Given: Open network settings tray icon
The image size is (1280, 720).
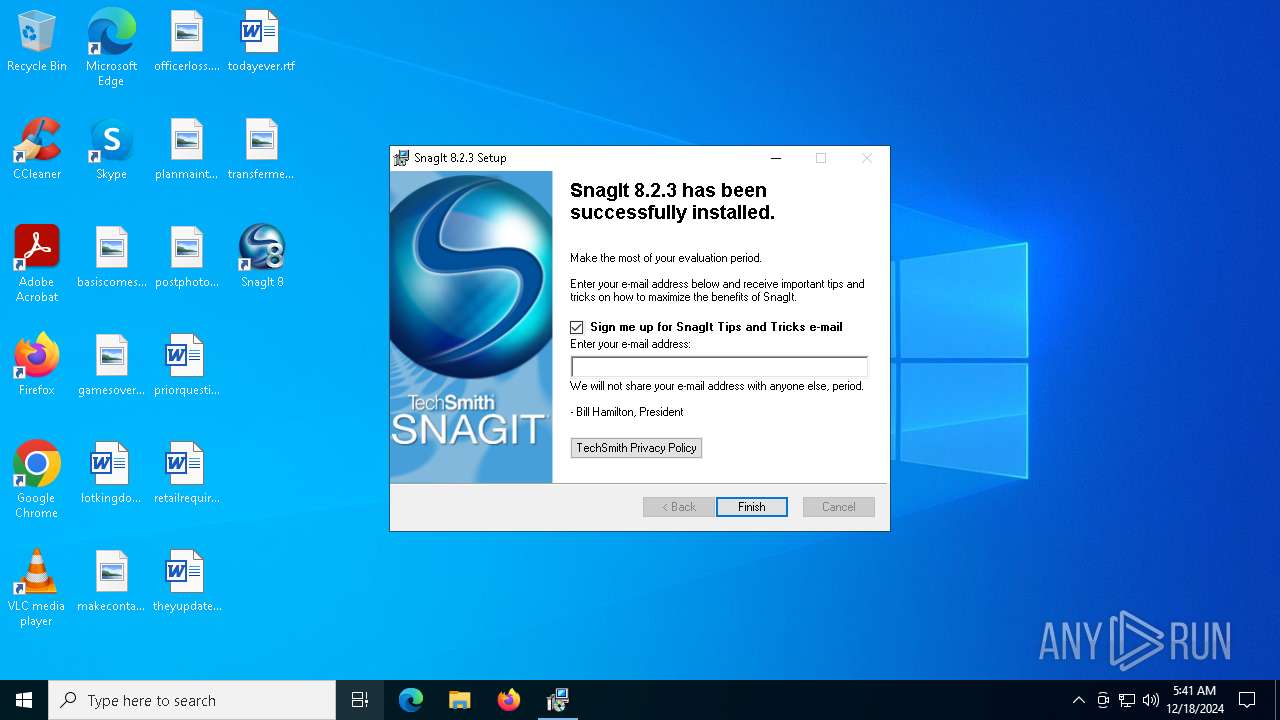Looking at the screenshot, I should pos(1127,700).
